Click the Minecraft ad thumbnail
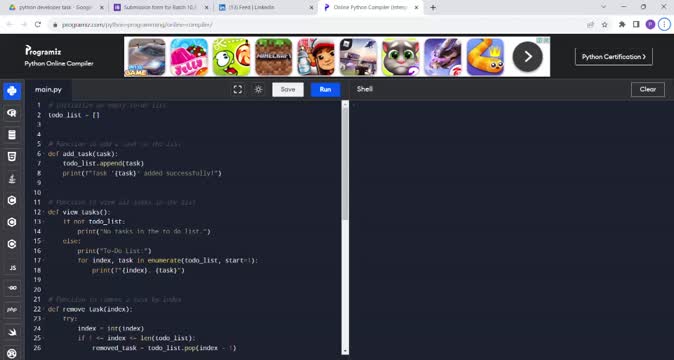 (x=274, y=57)
